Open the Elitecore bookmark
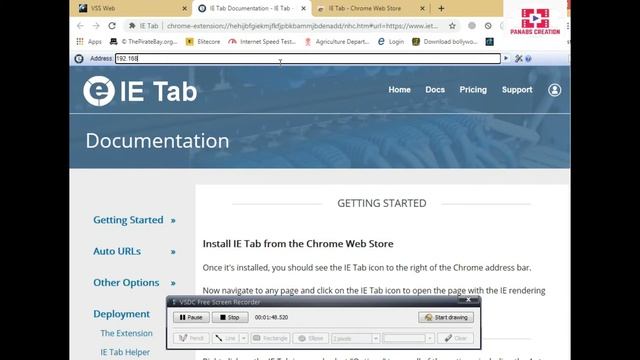Image resolution: width=640 pixels, height=360 pixels. click(203, 42)
